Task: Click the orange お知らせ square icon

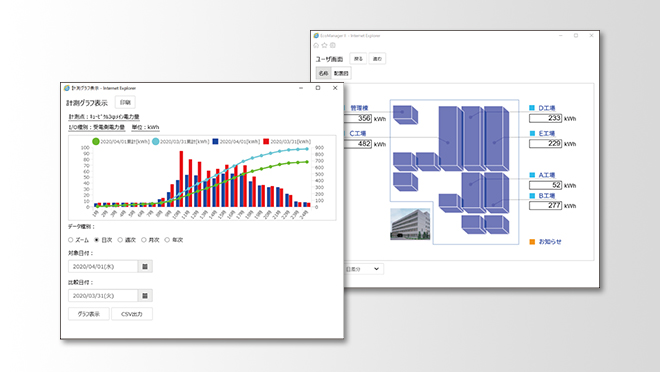Action: click(532, 242)
